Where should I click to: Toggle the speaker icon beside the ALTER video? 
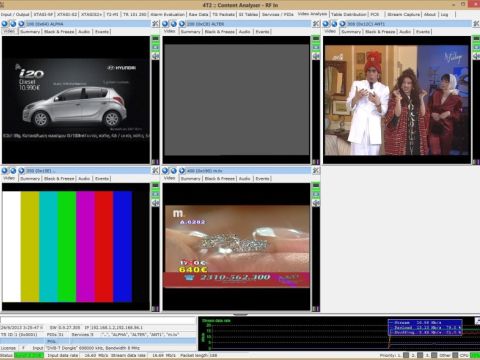click(x=316, y=56)
